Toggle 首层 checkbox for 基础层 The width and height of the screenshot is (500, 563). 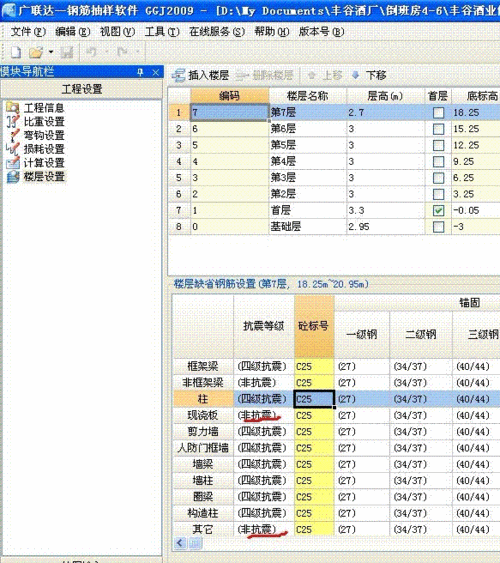[x=438, y=227]
